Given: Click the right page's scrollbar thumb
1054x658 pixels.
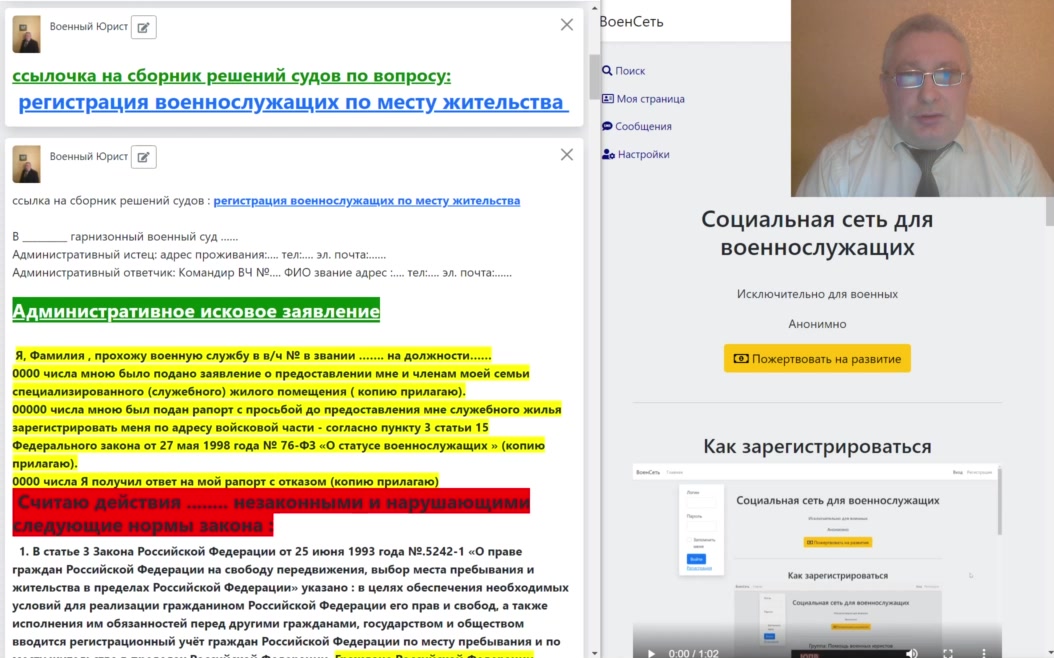Looking at the screenshot, I should point(1049,211).
